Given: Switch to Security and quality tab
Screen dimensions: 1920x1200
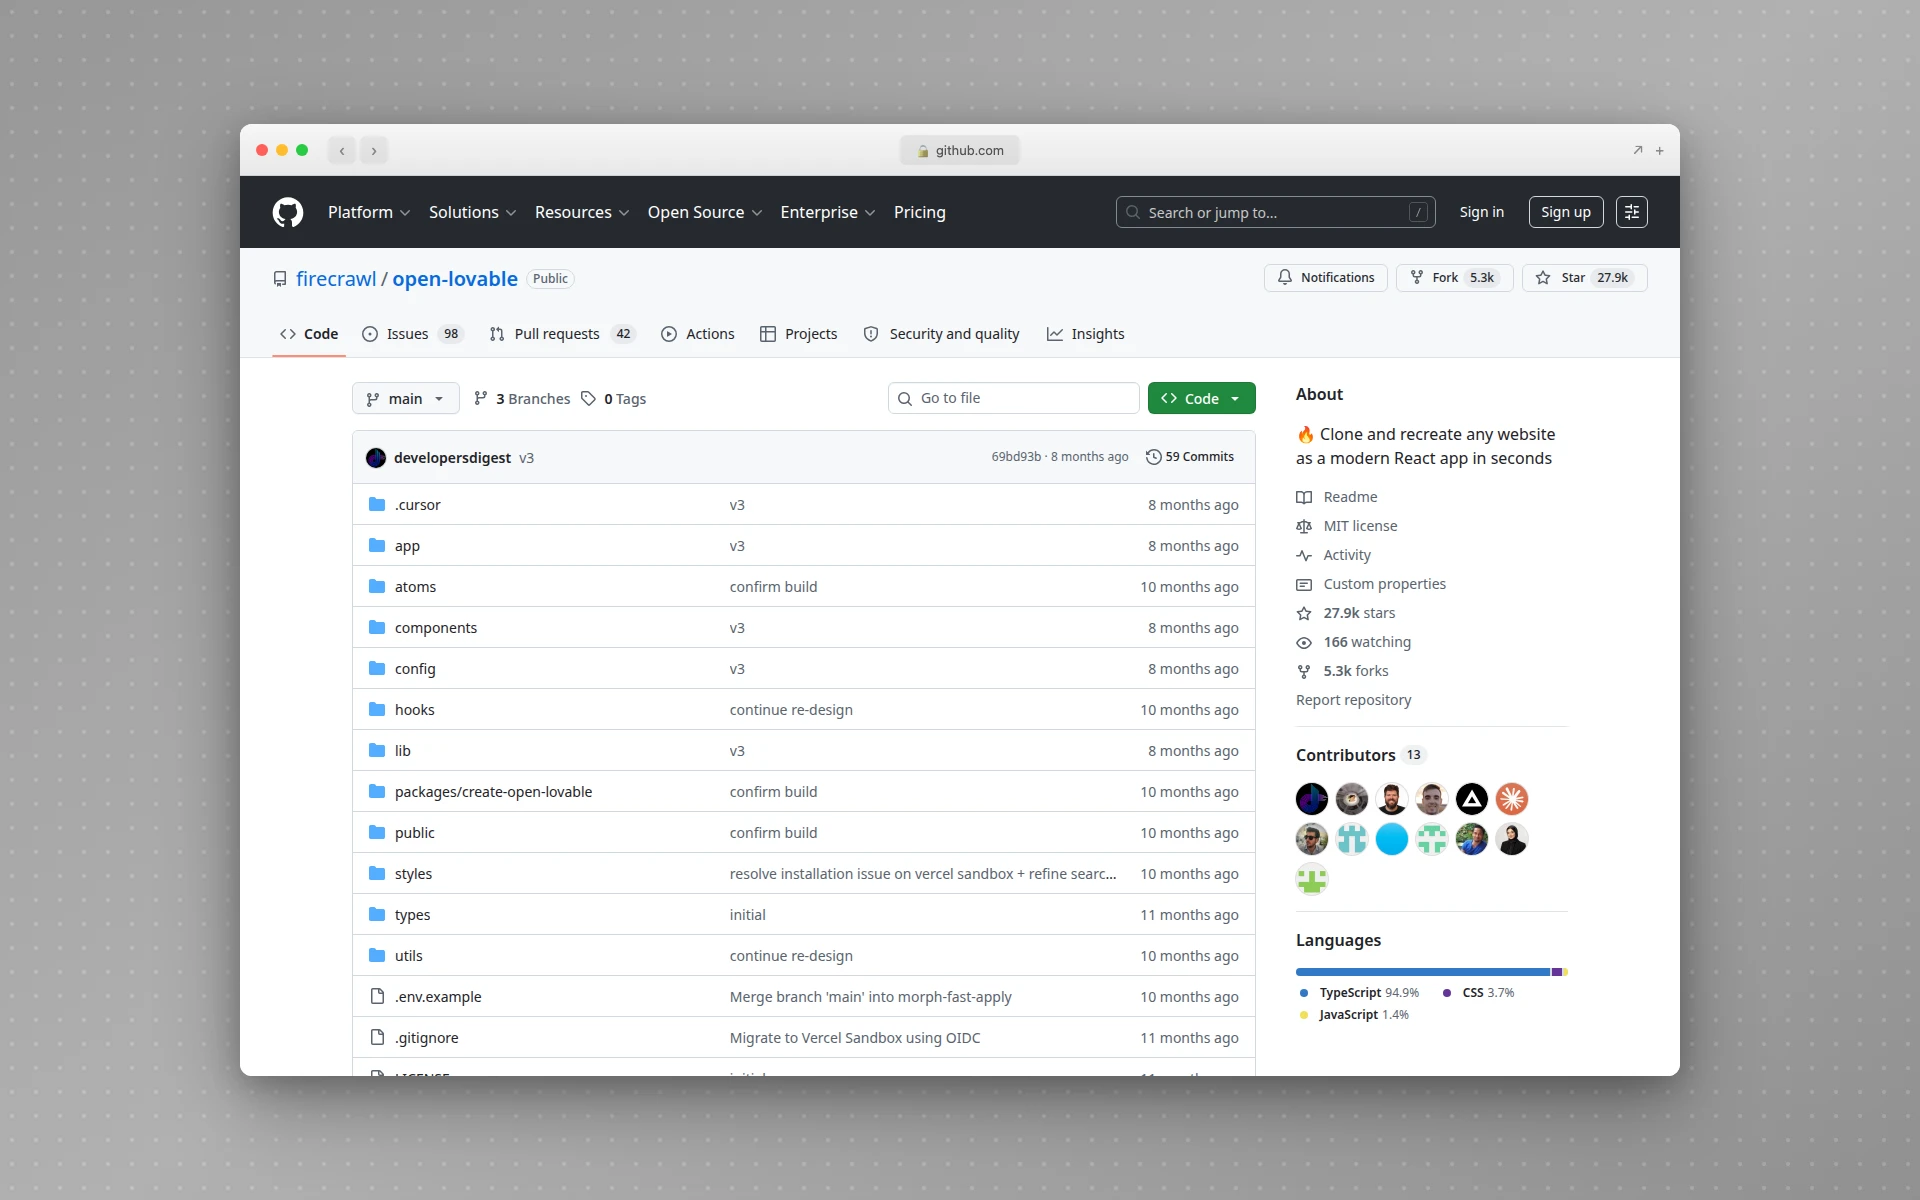Looking at the screenshot, I should (x=942, y=334).
